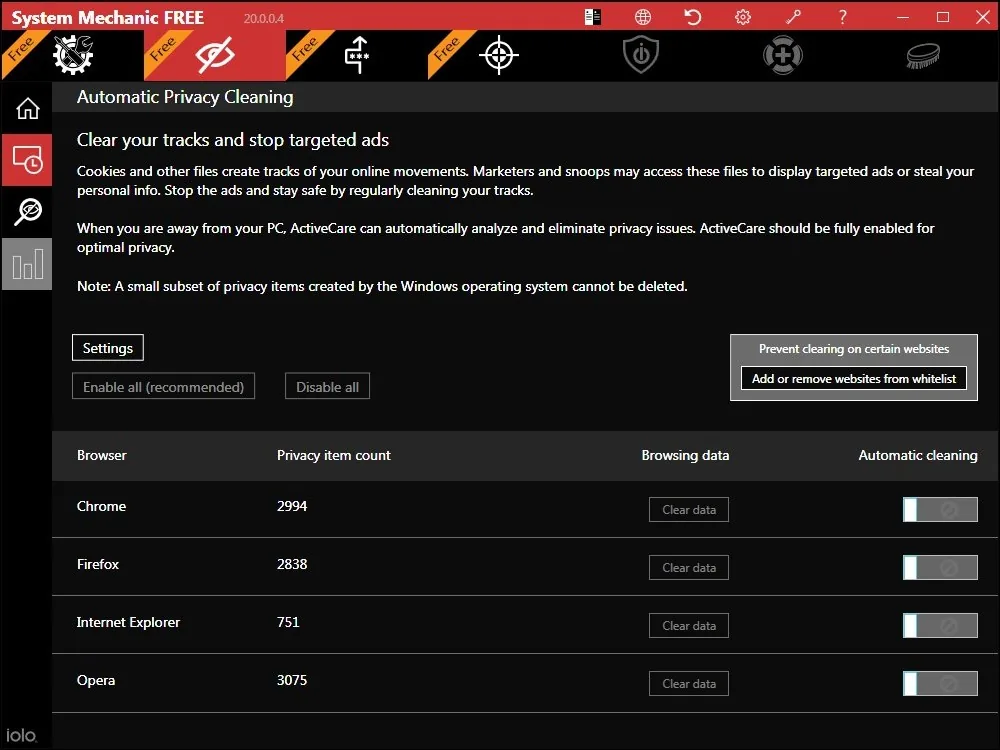This screenshot has height=750, width=1000.
Task: Open the magnifier eye scan sidebar icon
Action: point(27,212)
